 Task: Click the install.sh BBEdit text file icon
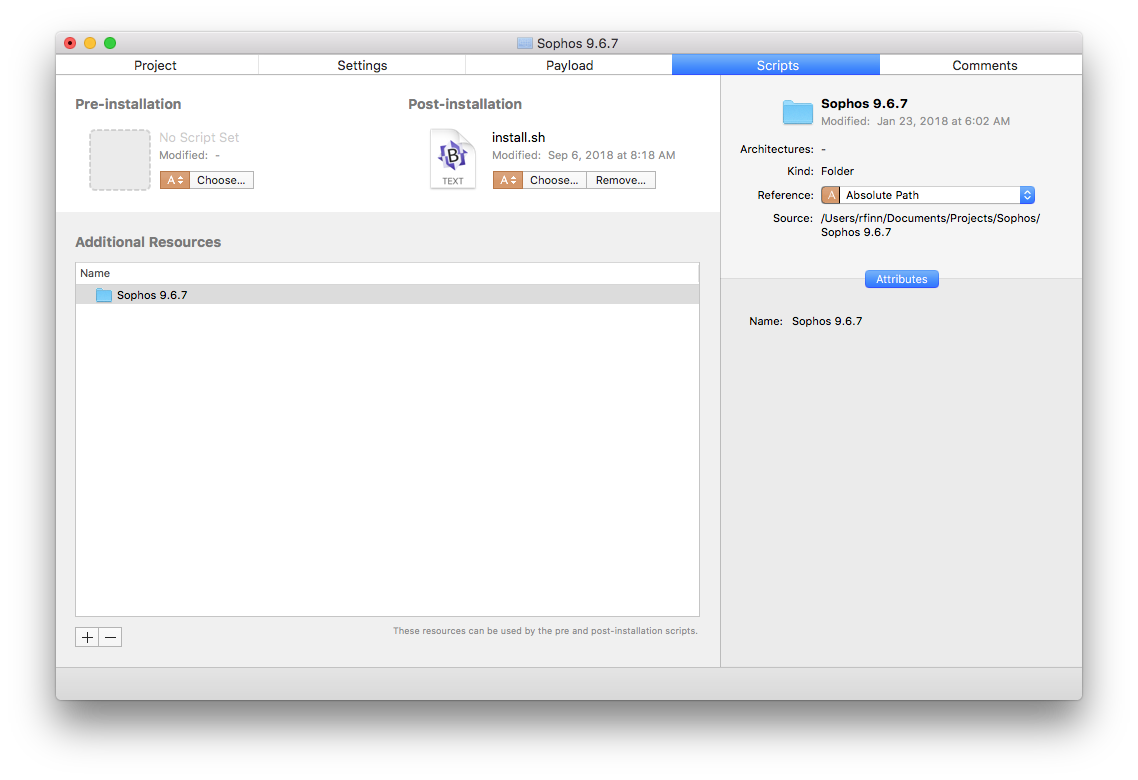(453, 159)
